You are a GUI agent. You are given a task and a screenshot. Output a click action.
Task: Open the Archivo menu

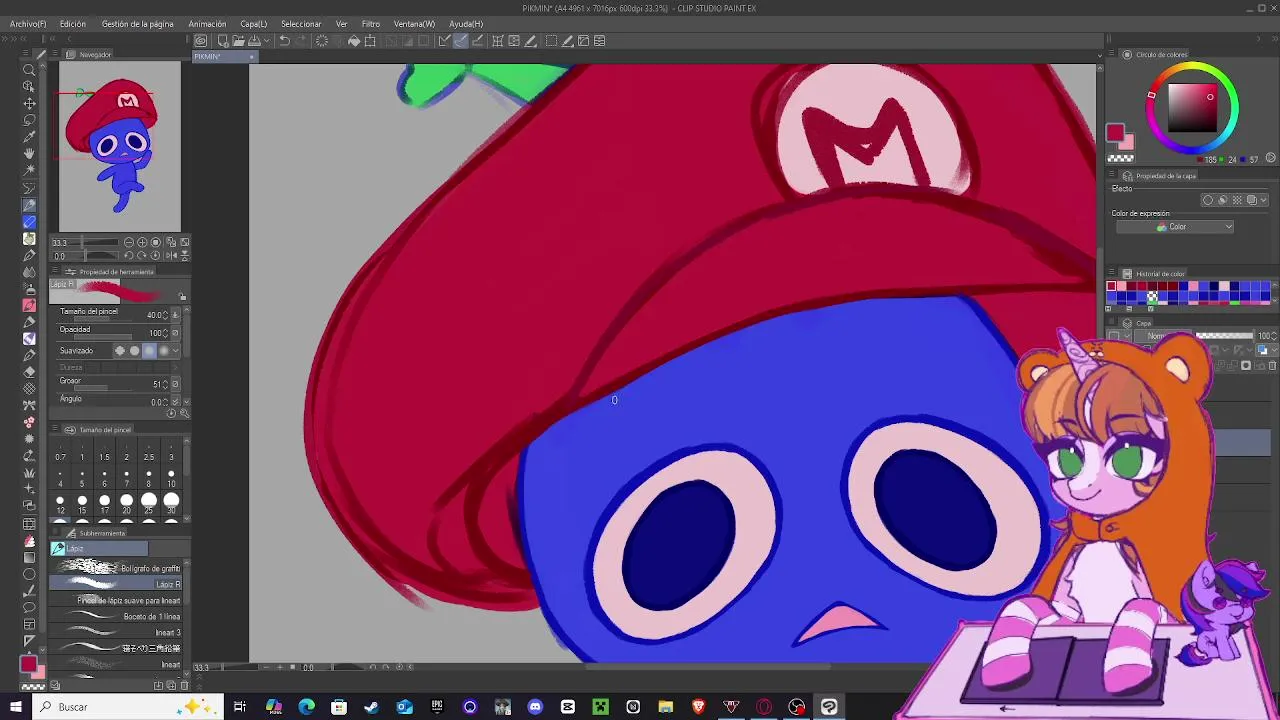[28, 24]
